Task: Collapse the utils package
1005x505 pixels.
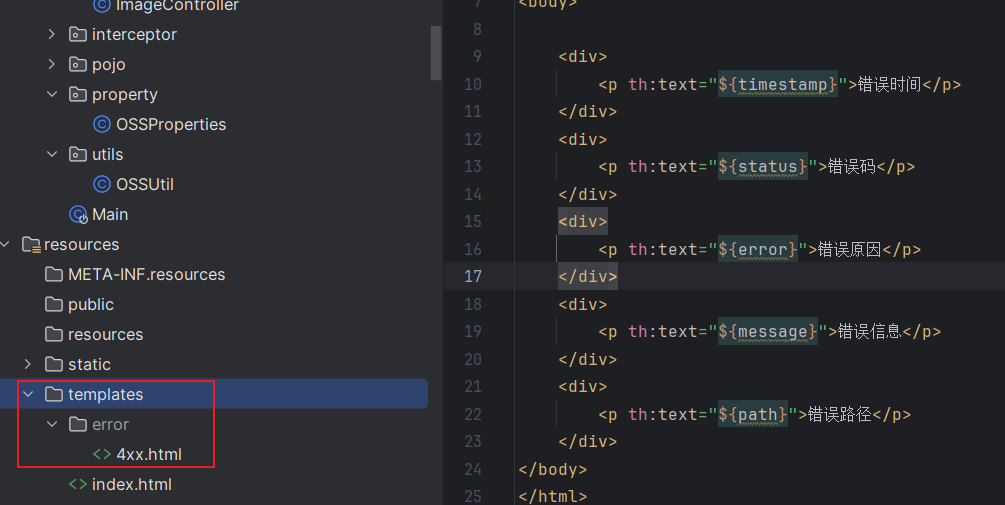Action: click(52, 154)
